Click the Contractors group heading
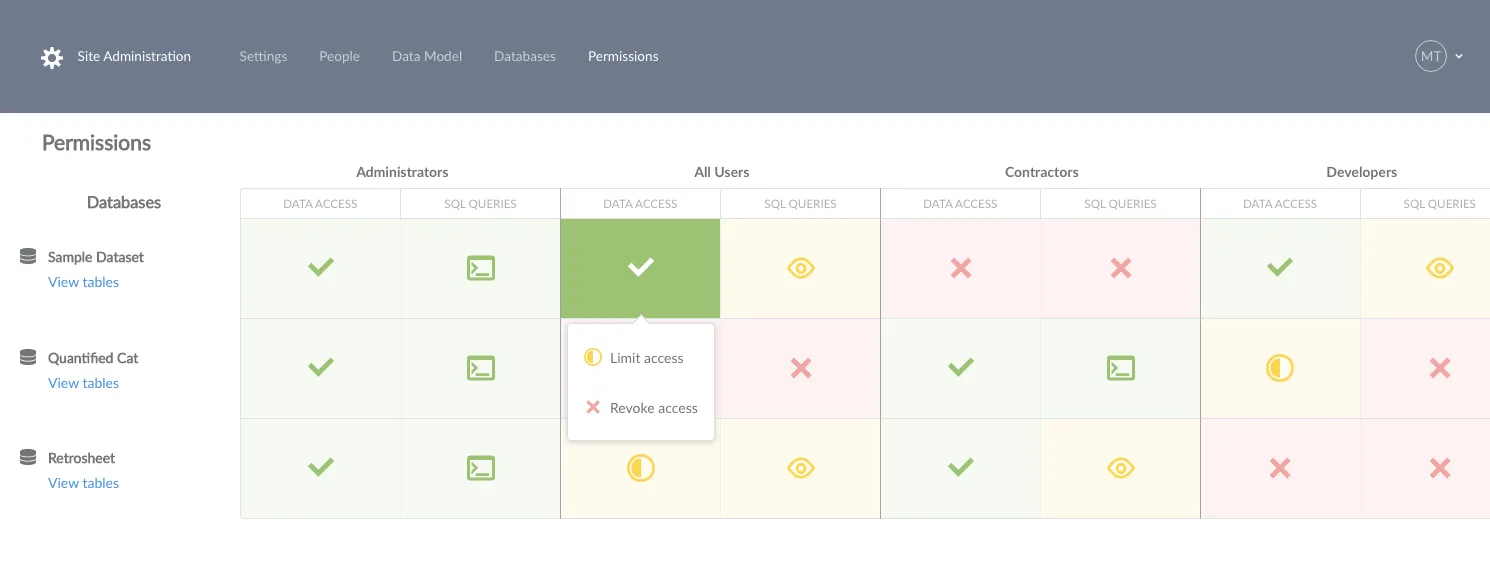The width and height of the screenshot is (1490, 565). [x=1042, y=172]
